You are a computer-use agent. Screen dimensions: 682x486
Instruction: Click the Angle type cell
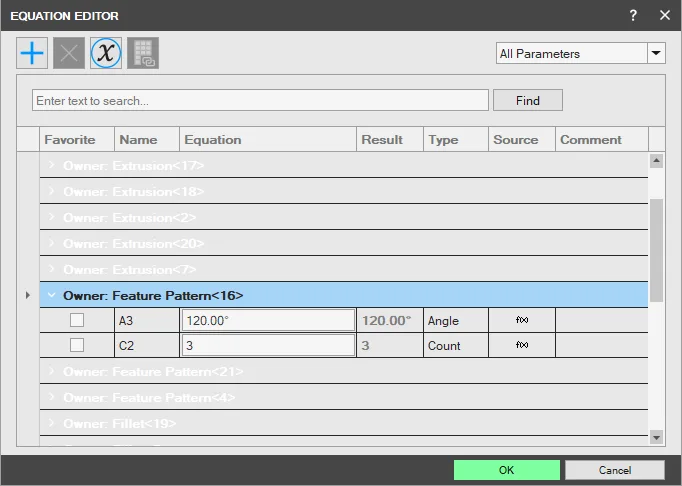tap(456, 320)
